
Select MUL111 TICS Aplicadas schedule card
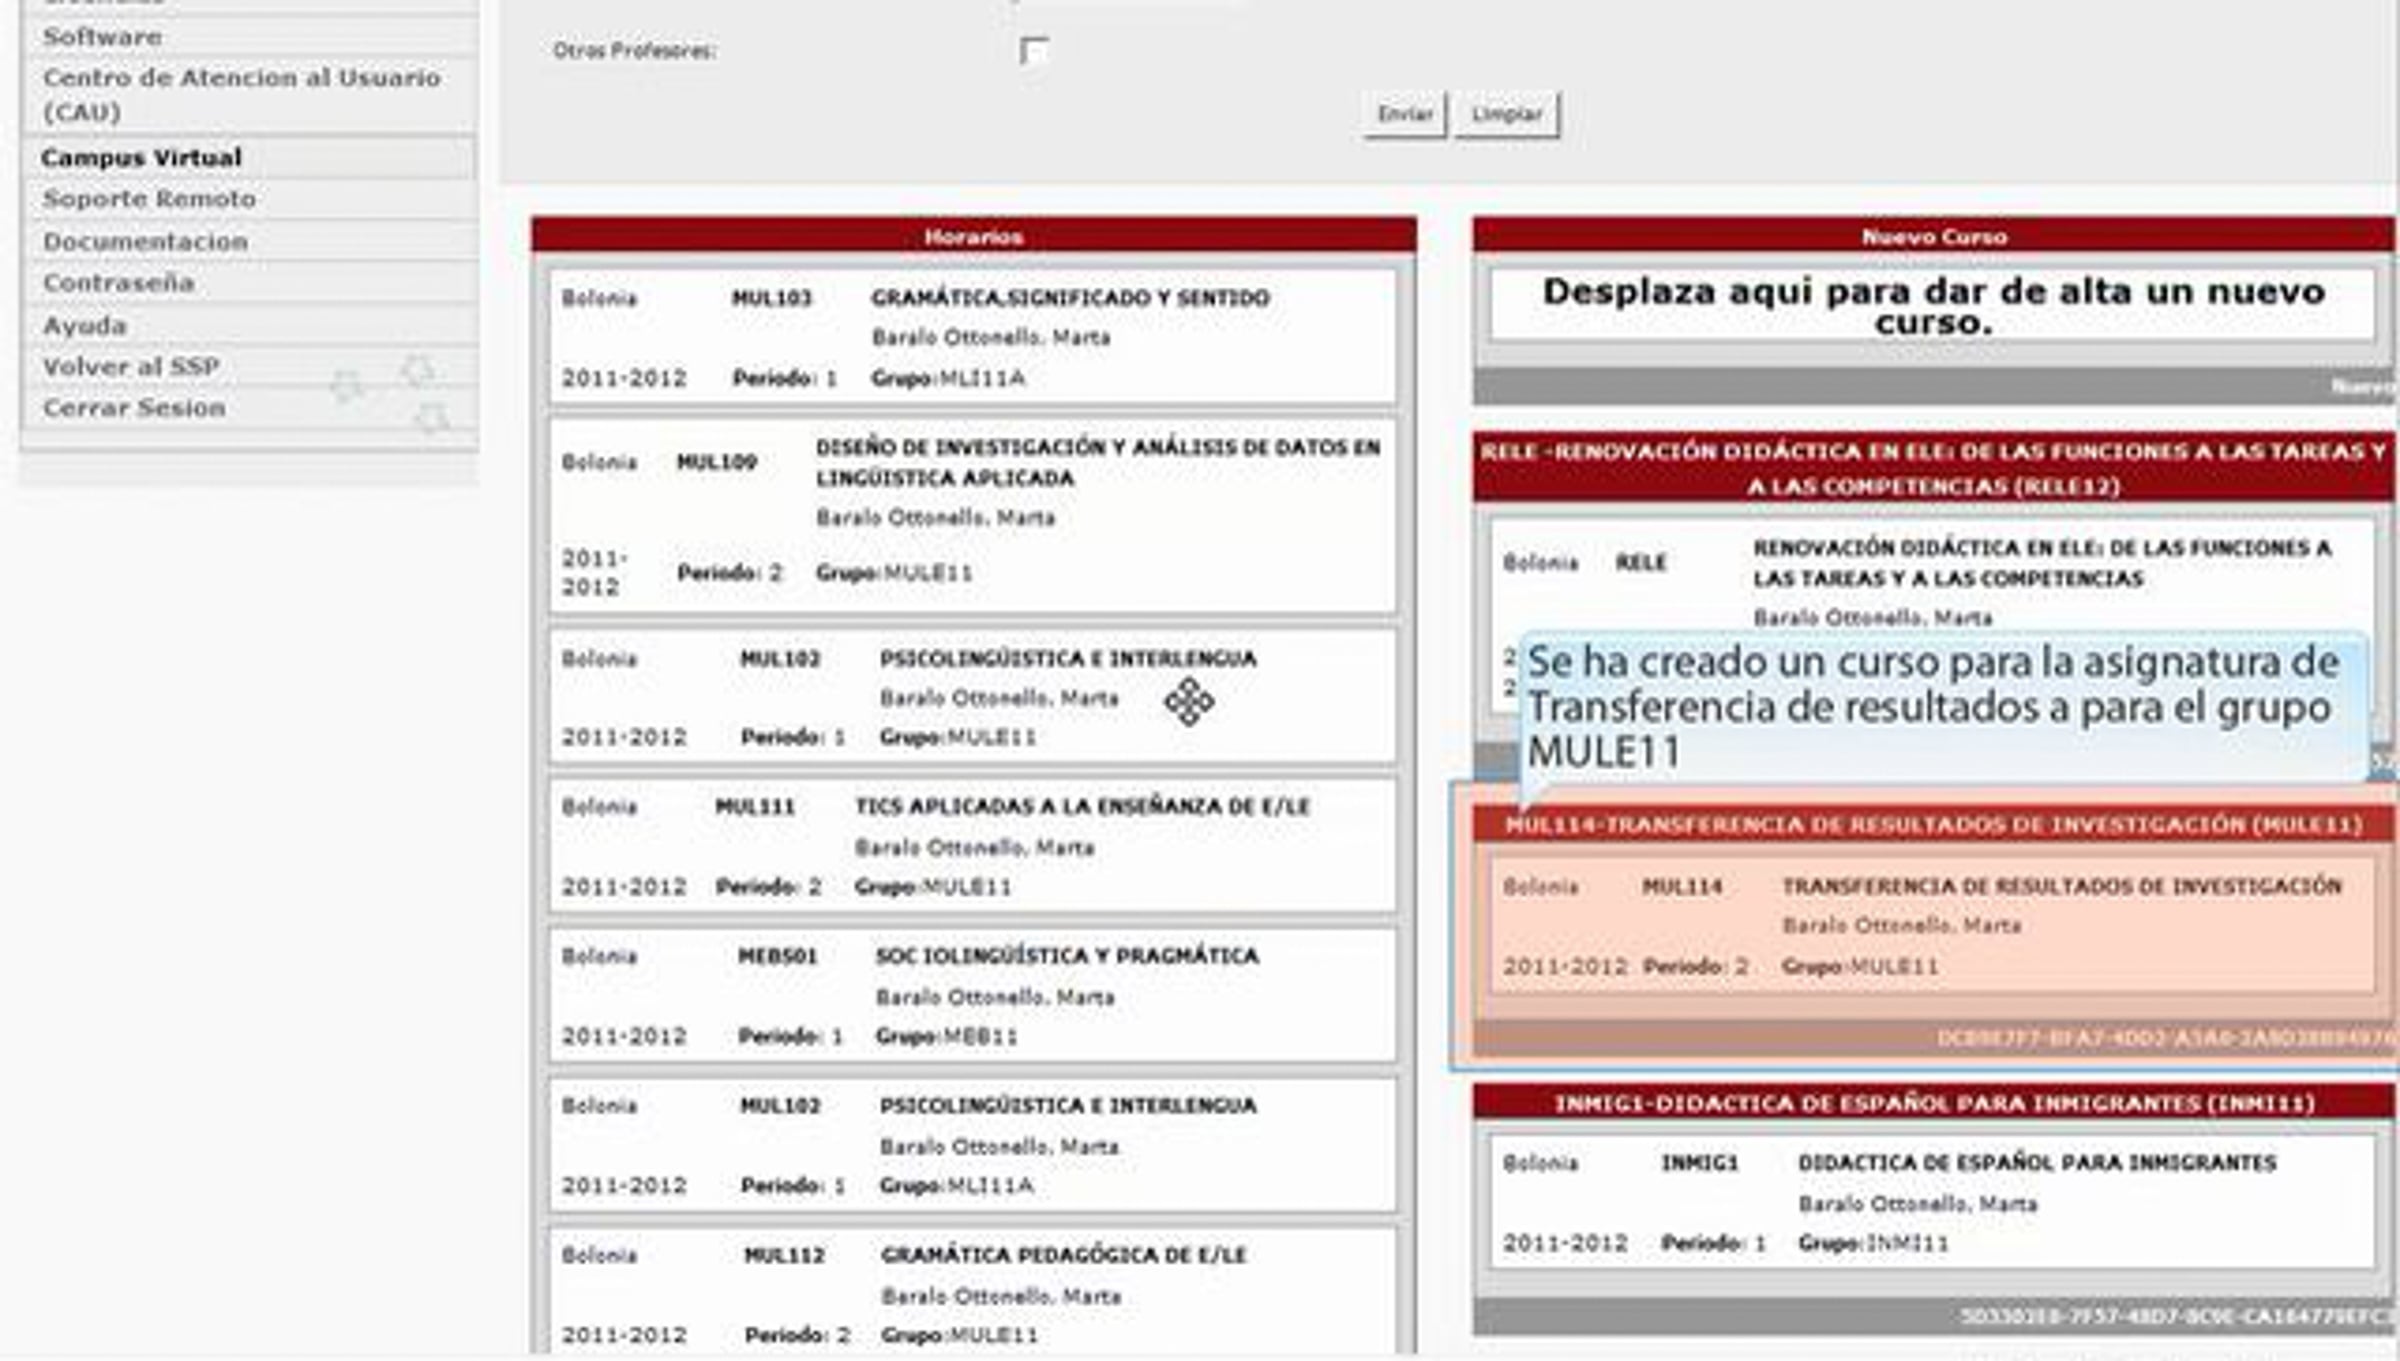coord(972,845)
